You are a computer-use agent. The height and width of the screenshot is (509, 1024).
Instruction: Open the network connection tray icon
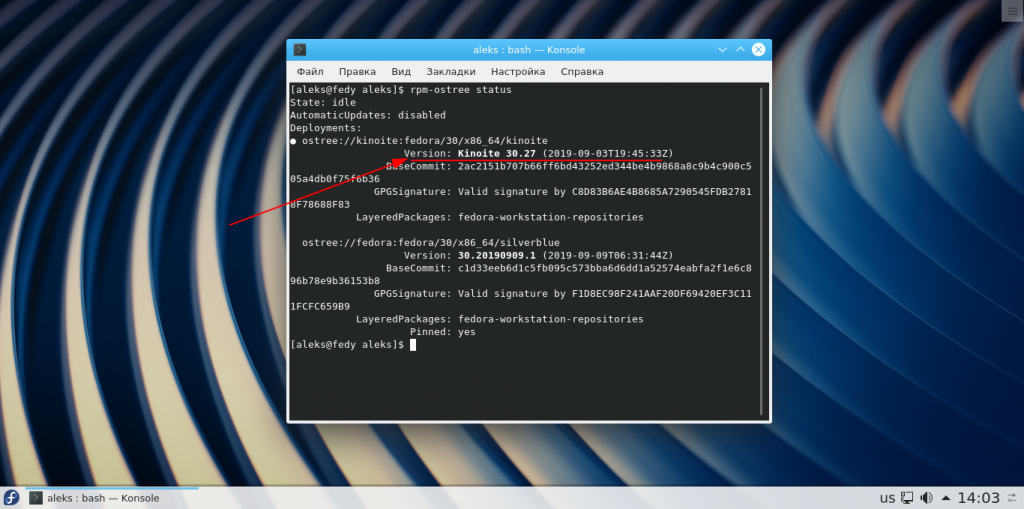pyautogui.click(x=906, y=498)
